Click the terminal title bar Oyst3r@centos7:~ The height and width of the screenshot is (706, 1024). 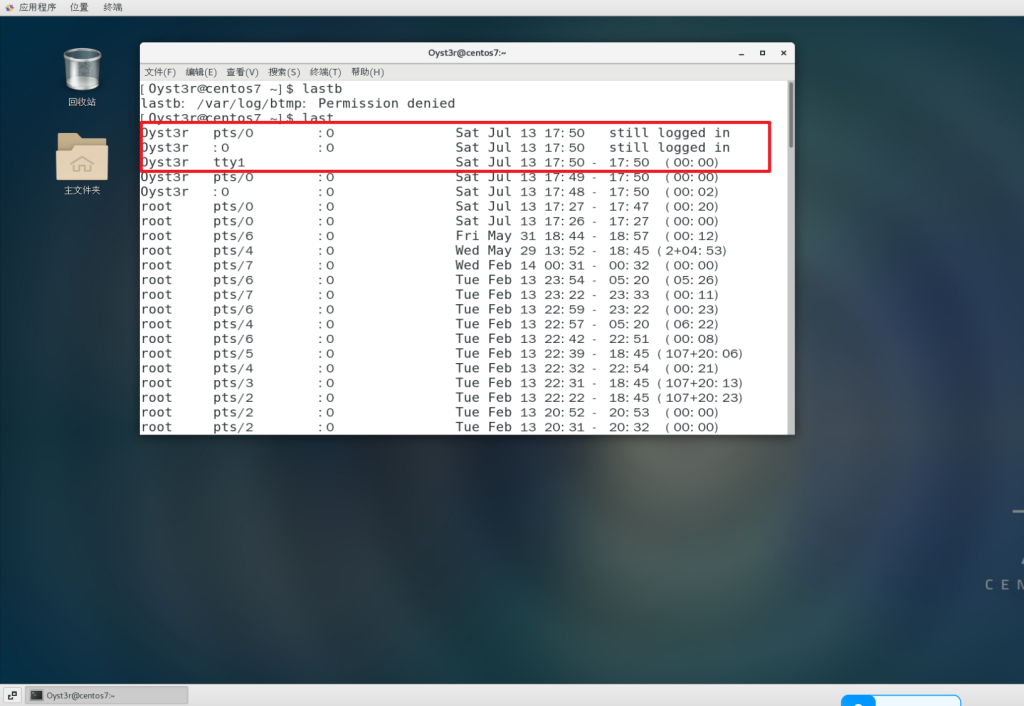click(466, 53)
